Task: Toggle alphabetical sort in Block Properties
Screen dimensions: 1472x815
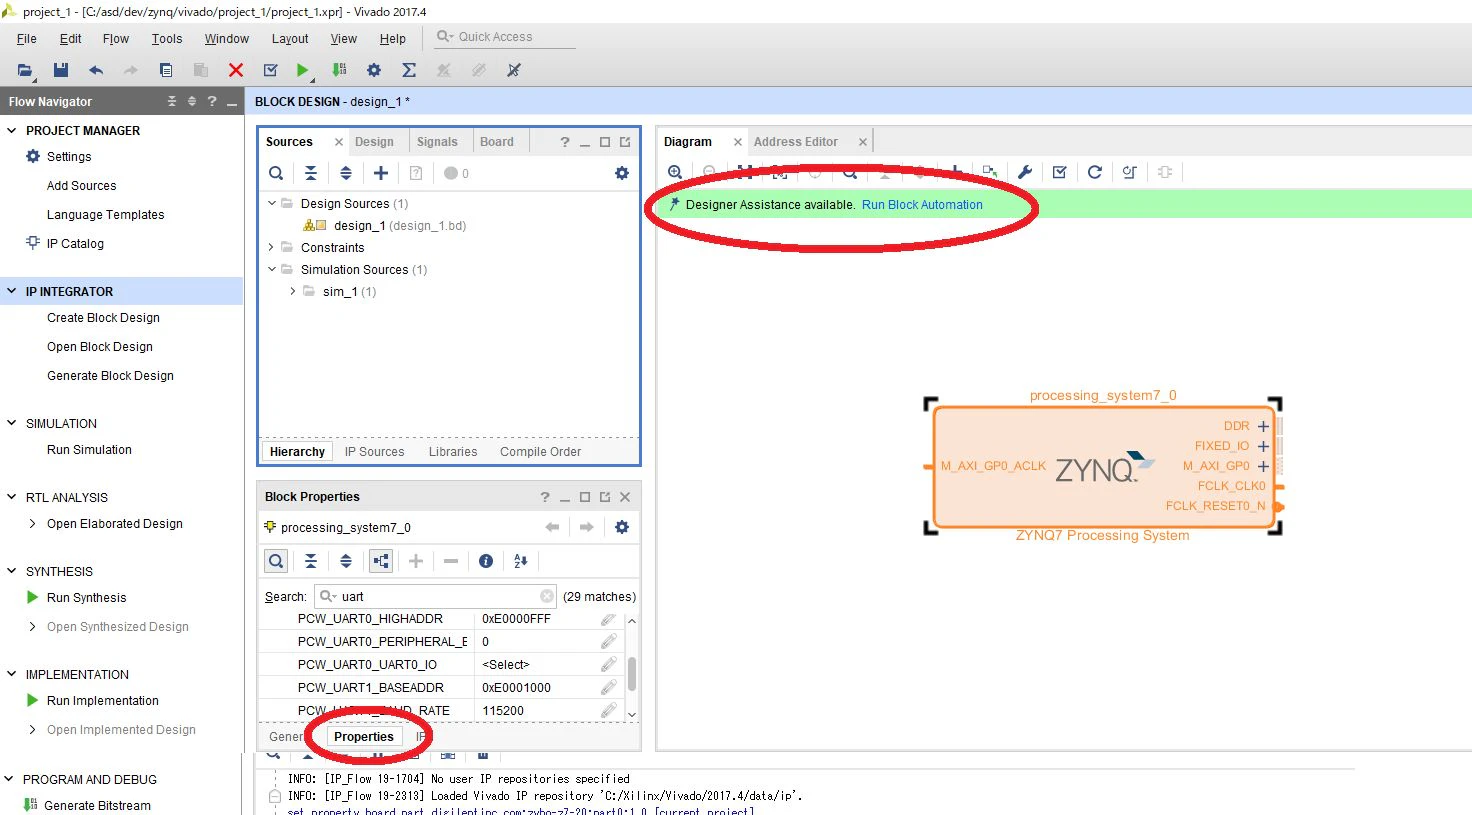Action: point(520,561)
